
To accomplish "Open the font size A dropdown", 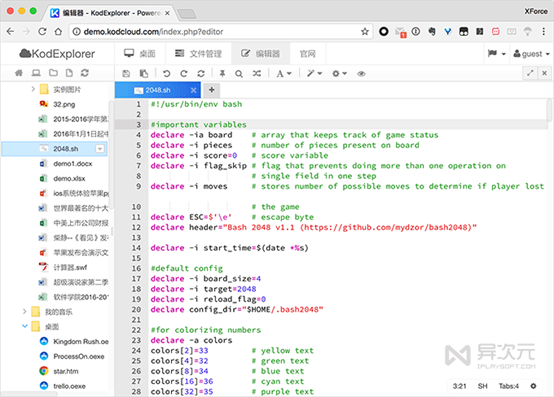I will (284, 73).
